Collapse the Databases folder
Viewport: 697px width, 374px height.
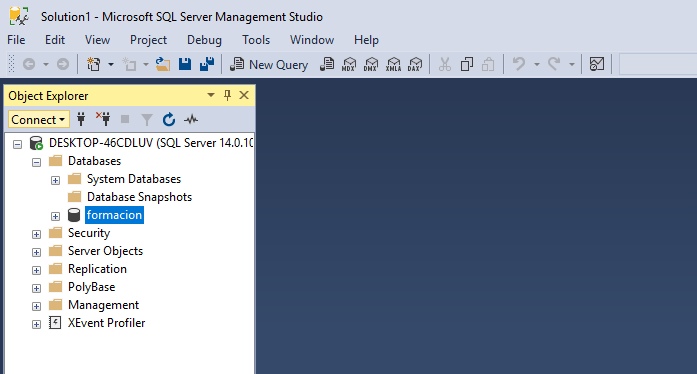tap(36, 162)
